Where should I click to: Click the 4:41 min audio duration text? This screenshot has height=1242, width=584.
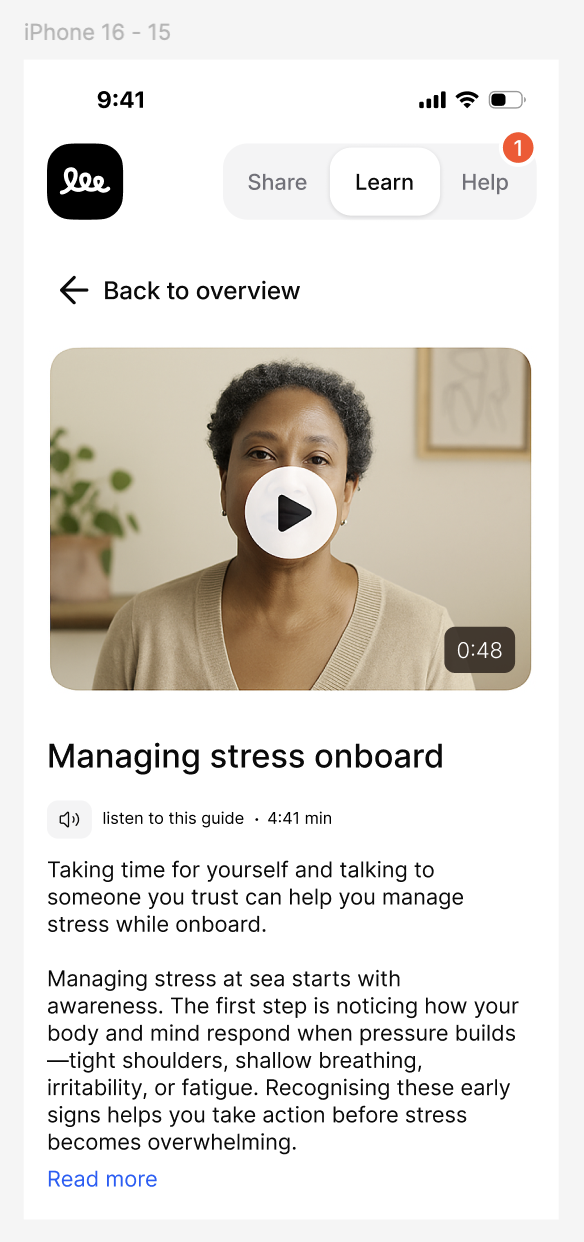point(300,818)
